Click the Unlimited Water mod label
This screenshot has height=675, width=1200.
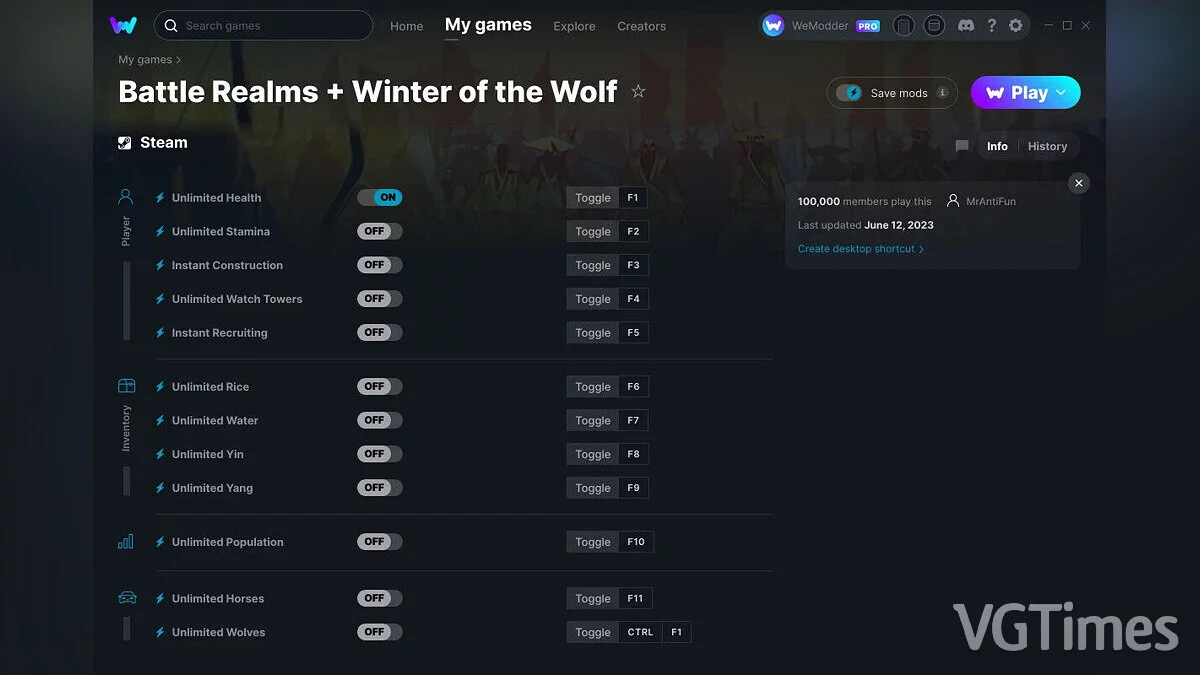tap(215, 420)
